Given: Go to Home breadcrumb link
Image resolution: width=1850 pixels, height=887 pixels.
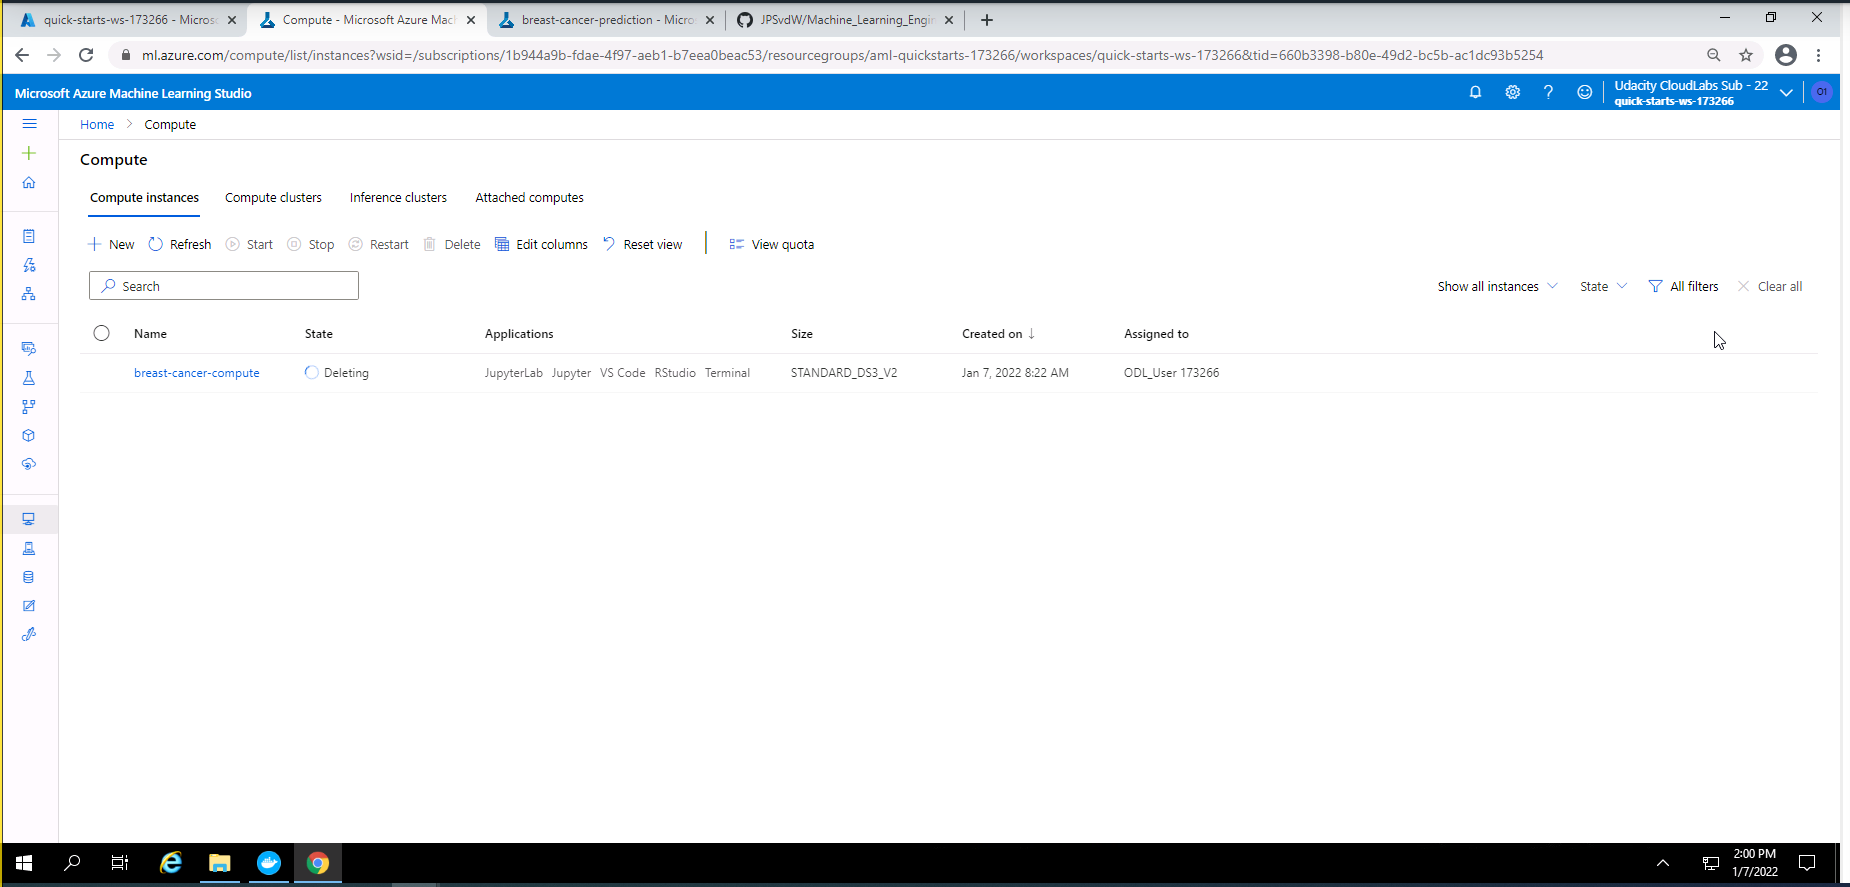Looking at the screenshot, I should pyautogui.click(x=97, y=125).
